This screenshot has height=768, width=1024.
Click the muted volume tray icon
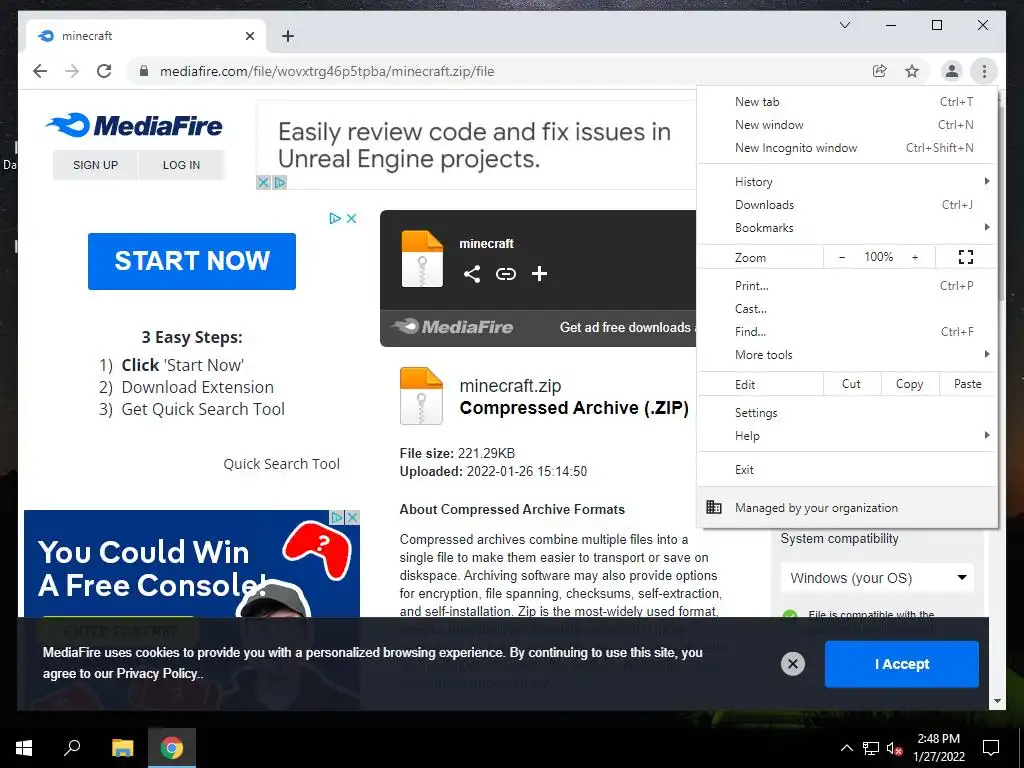point(895,748)
